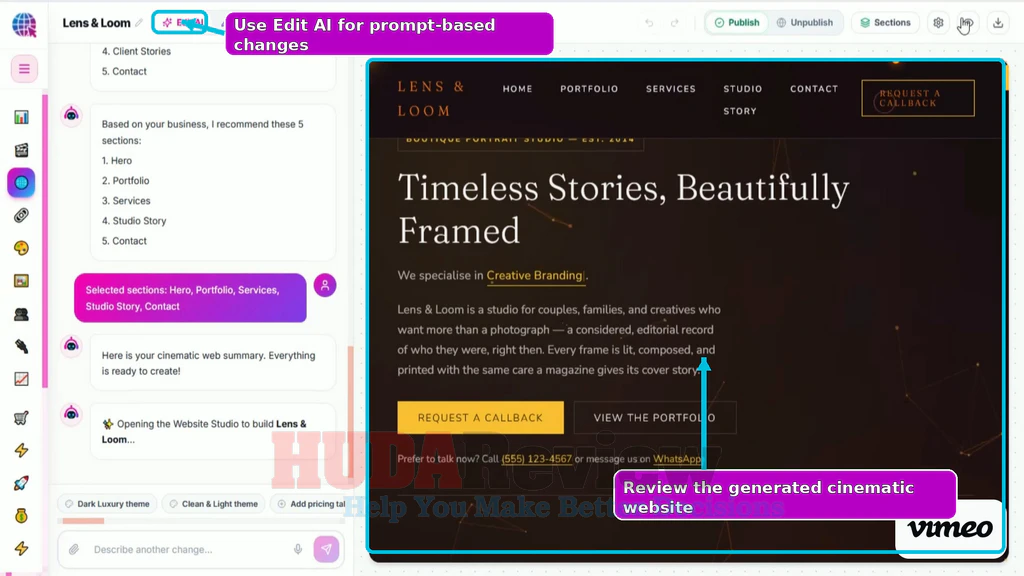Attach a file with the paperclip icon

74,549
